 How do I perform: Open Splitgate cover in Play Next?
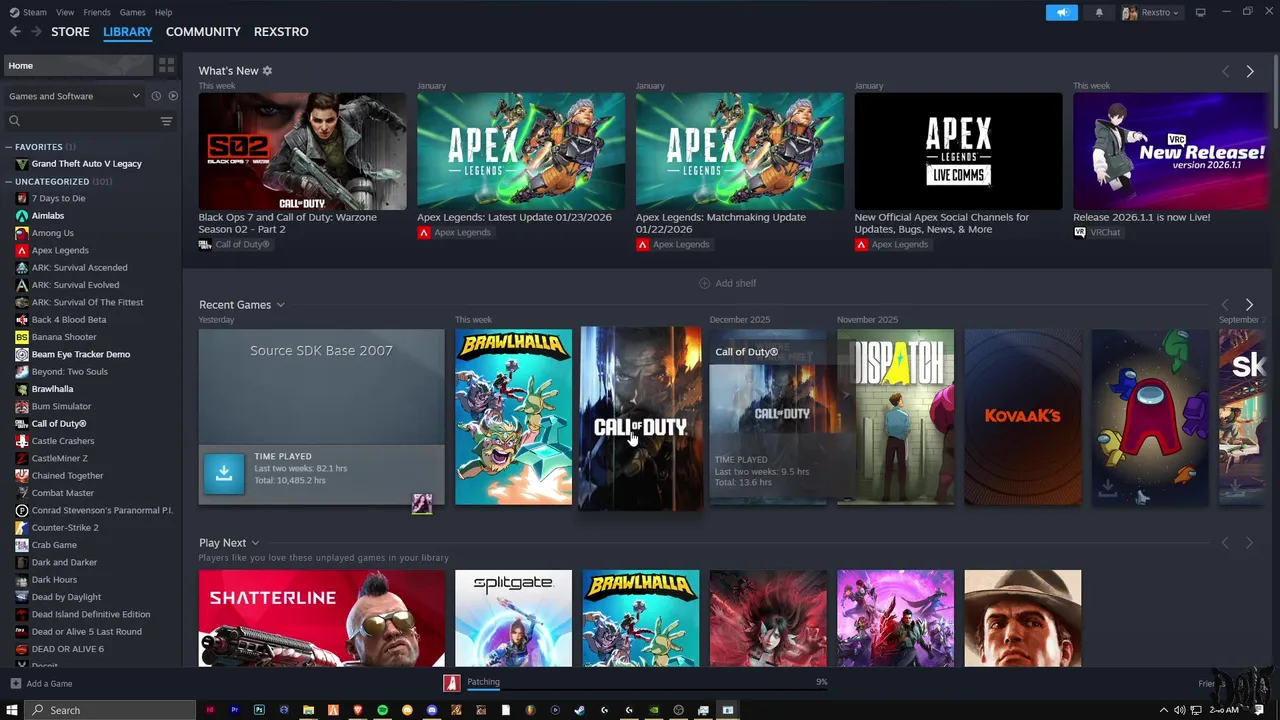(513, 618)
